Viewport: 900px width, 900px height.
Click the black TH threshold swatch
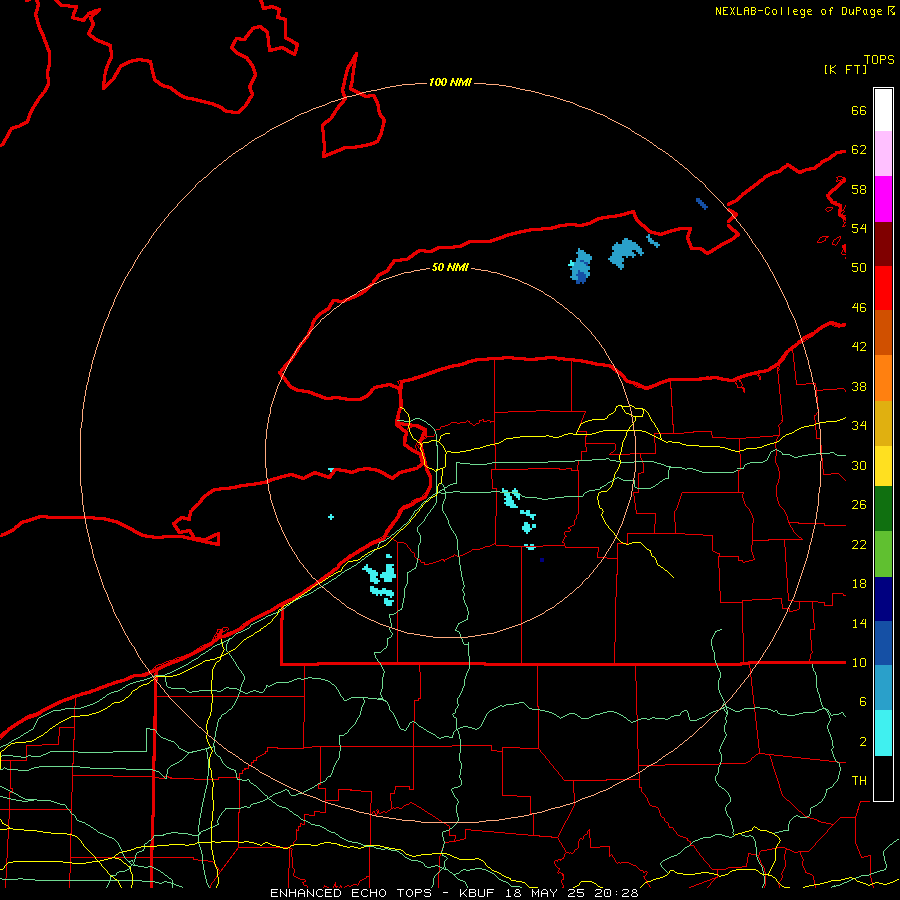pyautogui.click(x=883, y=778)
